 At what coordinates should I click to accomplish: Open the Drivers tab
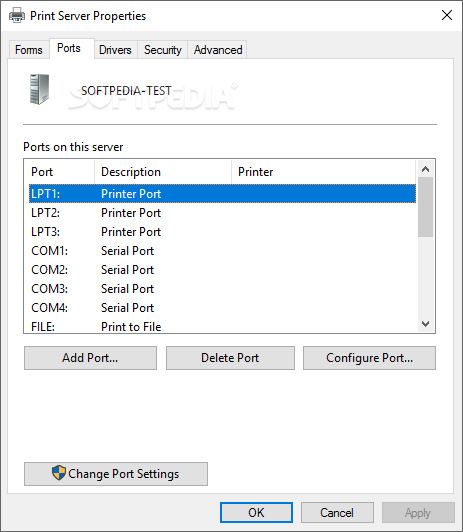pos(115,50)
